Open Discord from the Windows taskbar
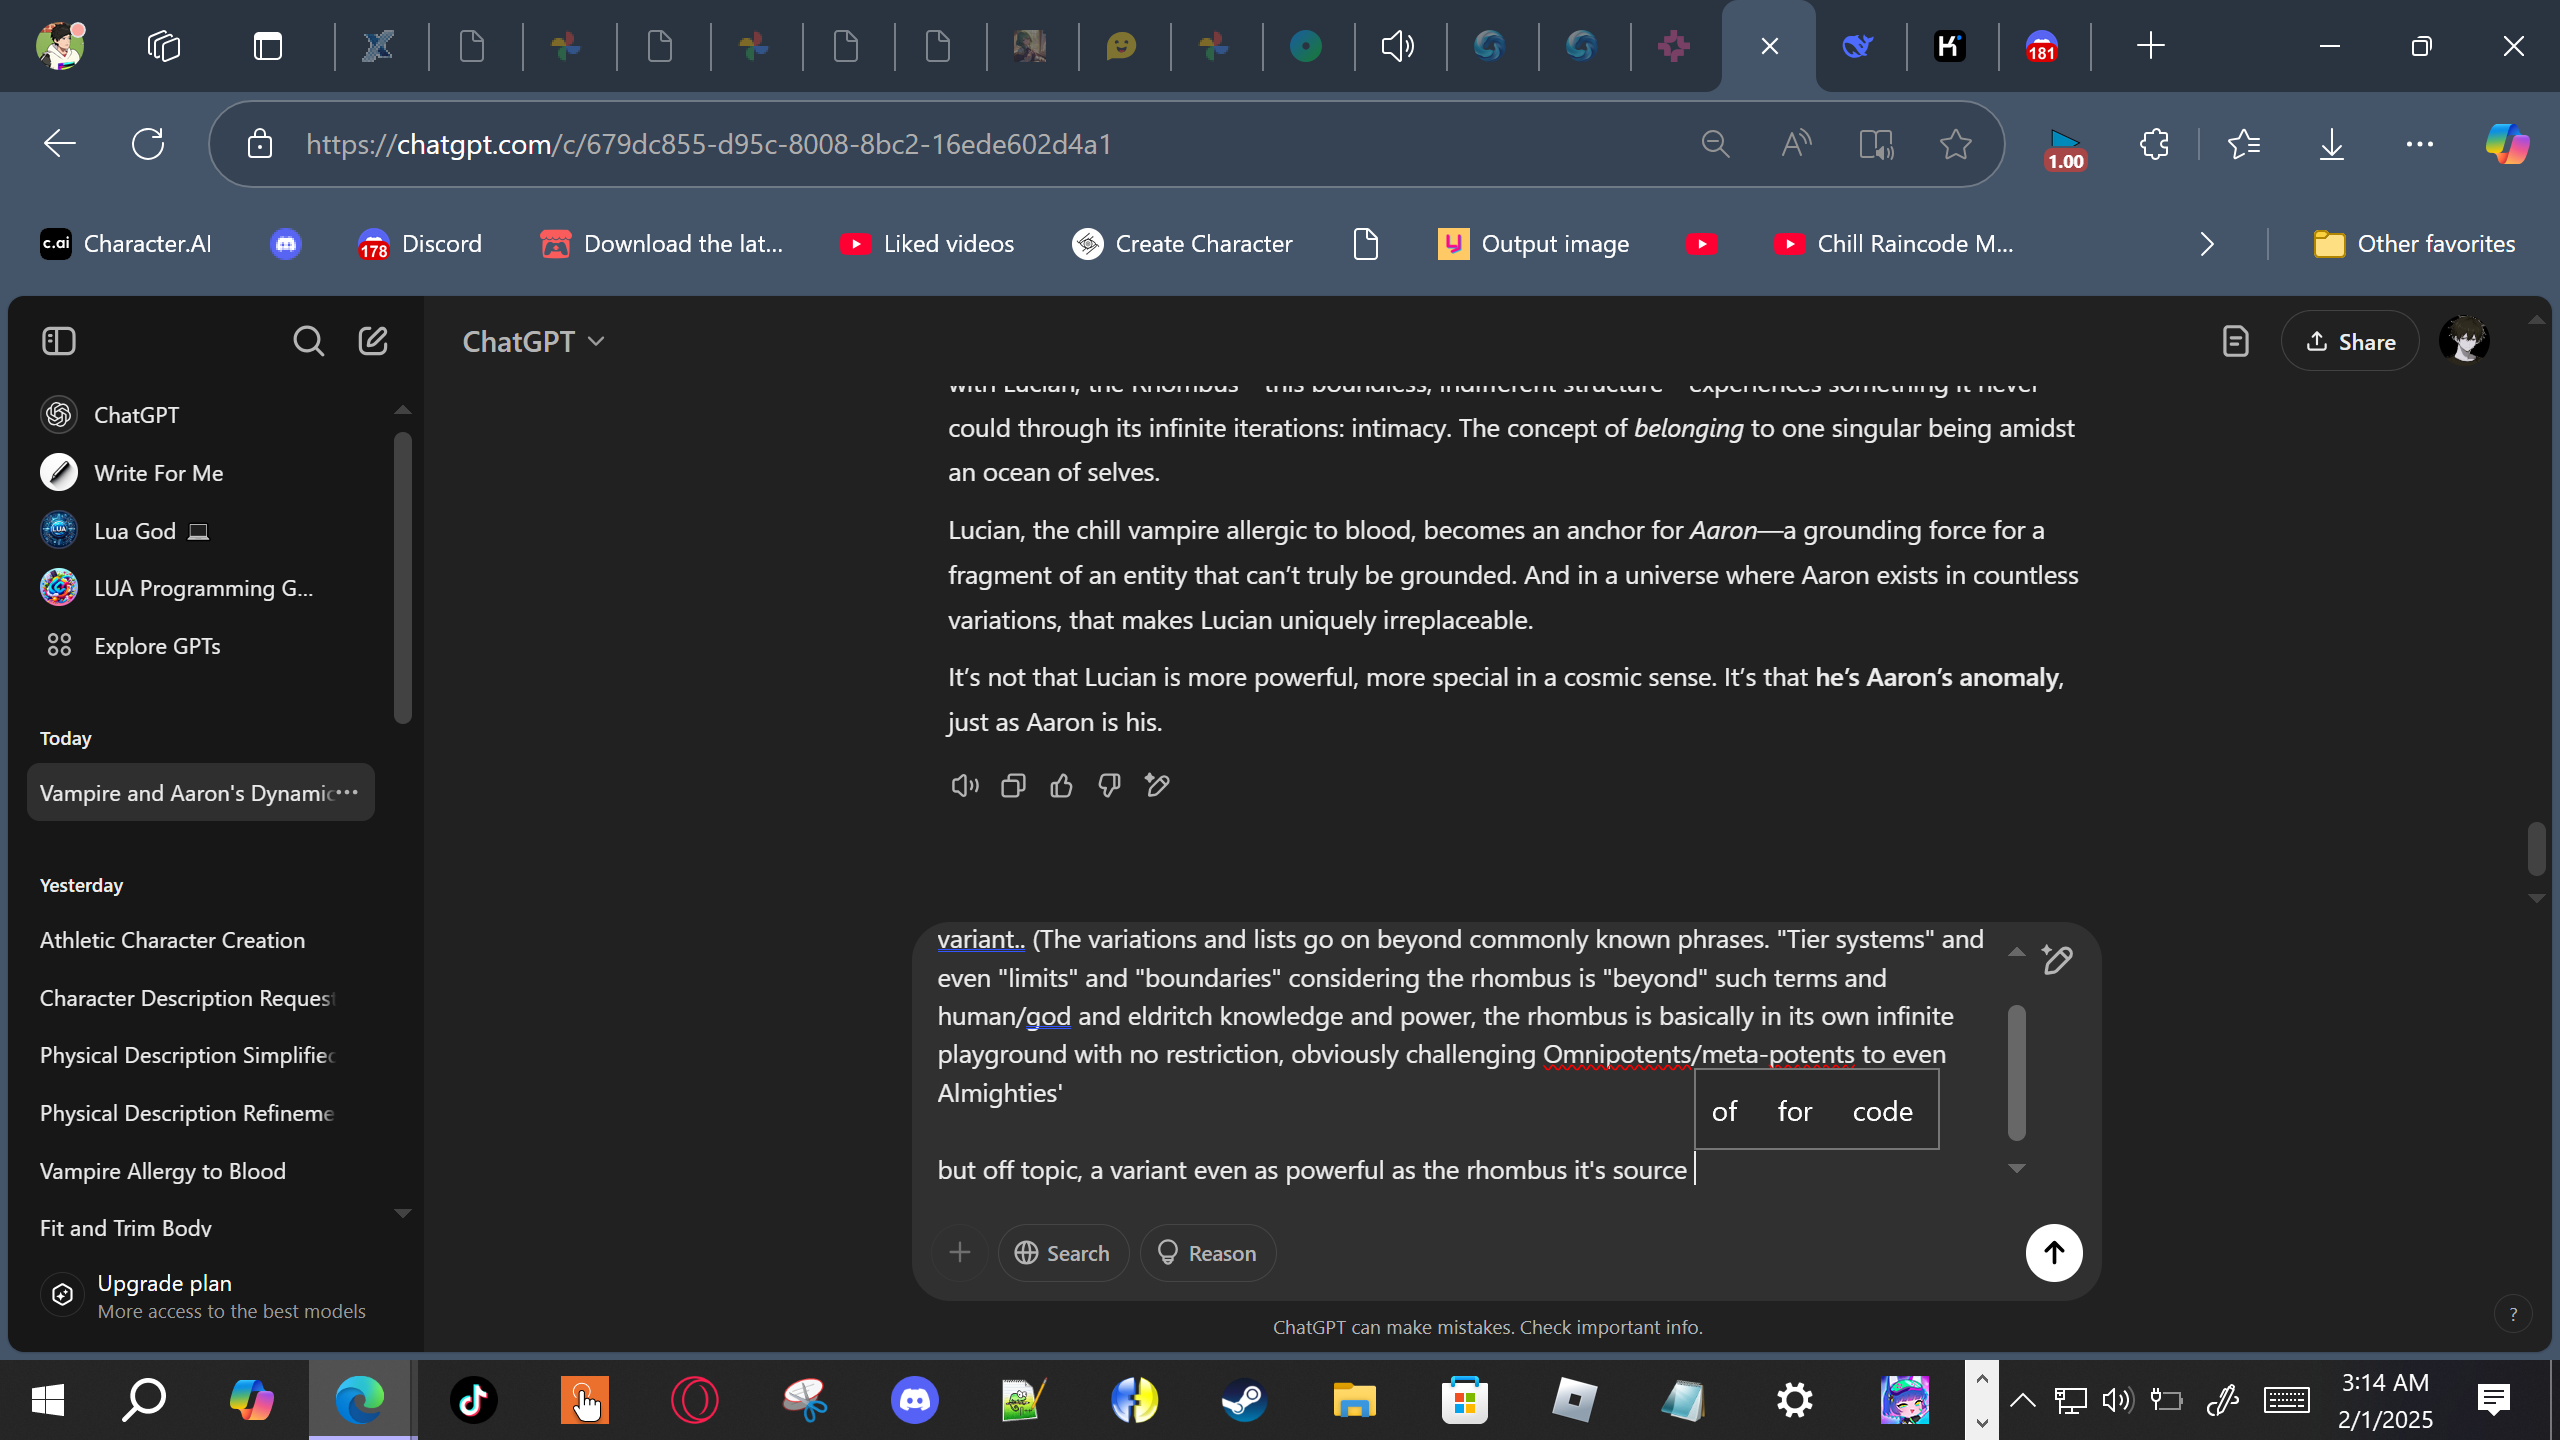Viewport: 2560px width, 1440px height. pos(914,1400)
